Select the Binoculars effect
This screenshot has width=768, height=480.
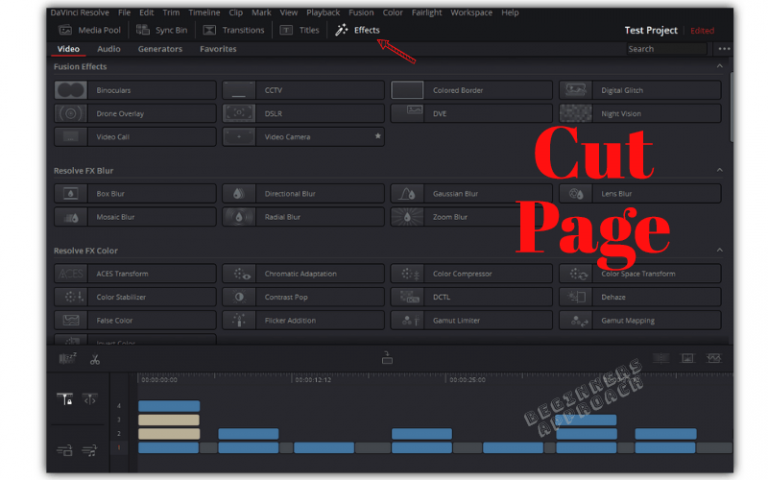[x=135, y=90]
